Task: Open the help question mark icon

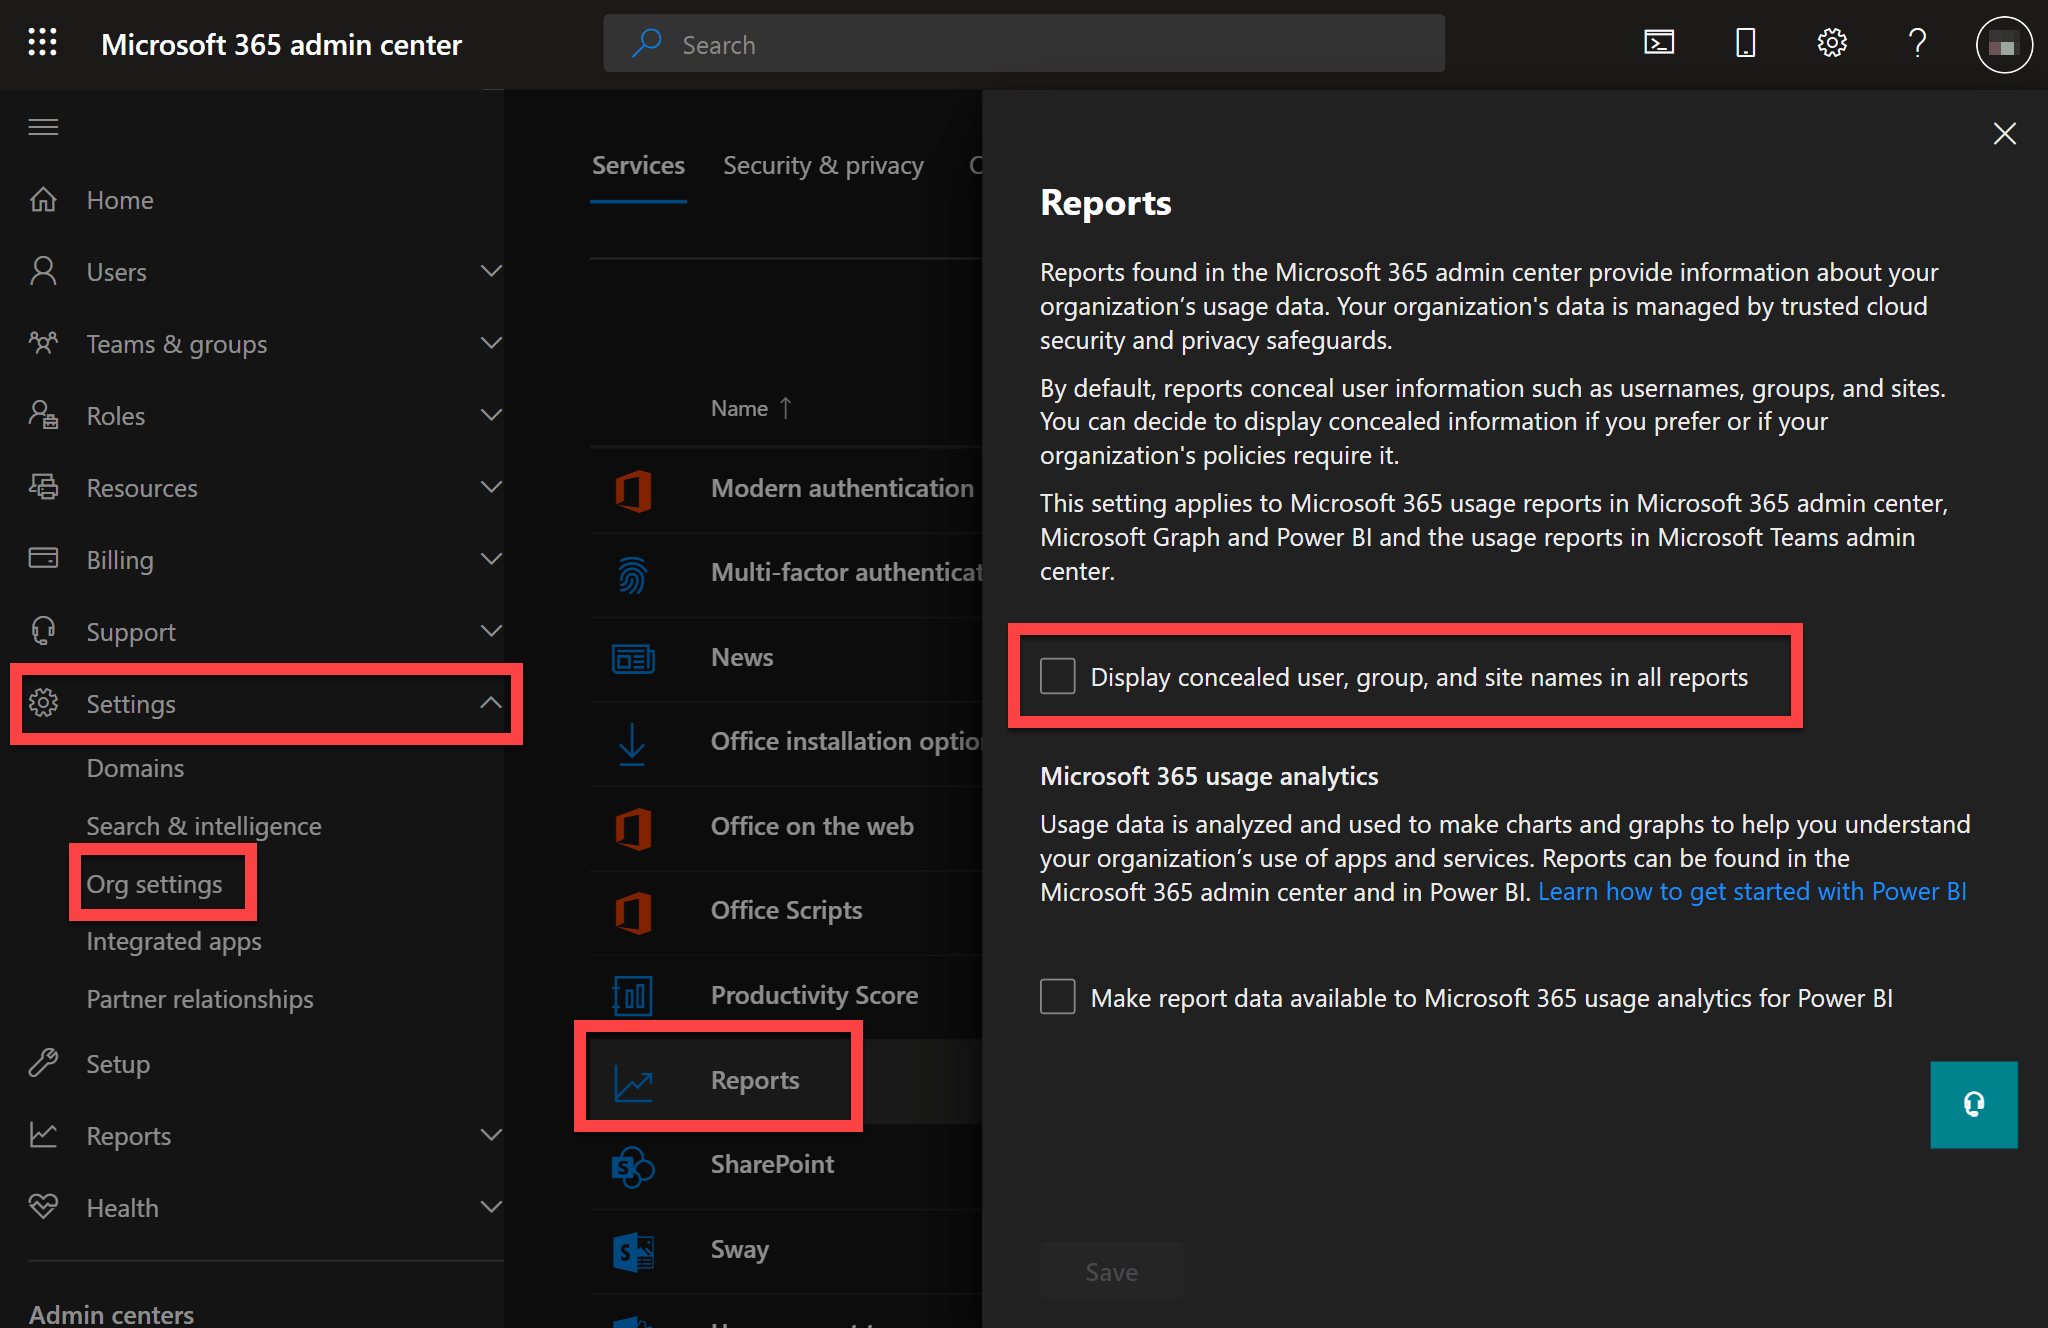Action: click(x=1917, y=43)
